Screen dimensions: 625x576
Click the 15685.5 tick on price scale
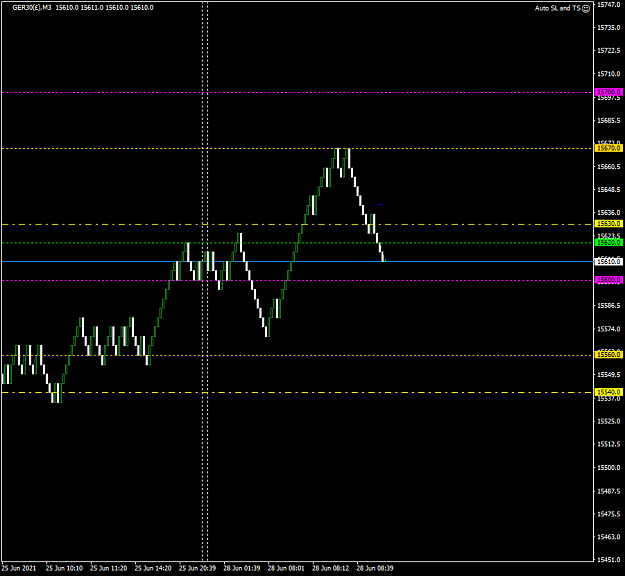[608, 120]
